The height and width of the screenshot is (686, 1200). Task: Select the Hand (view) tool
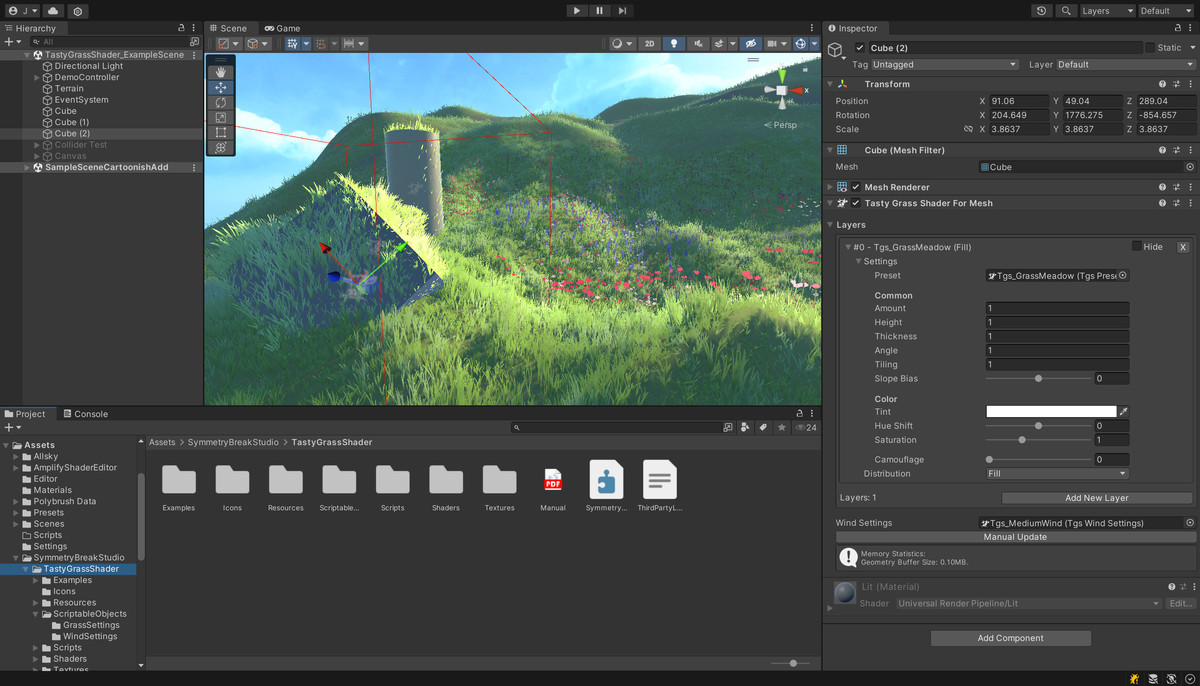221,72
